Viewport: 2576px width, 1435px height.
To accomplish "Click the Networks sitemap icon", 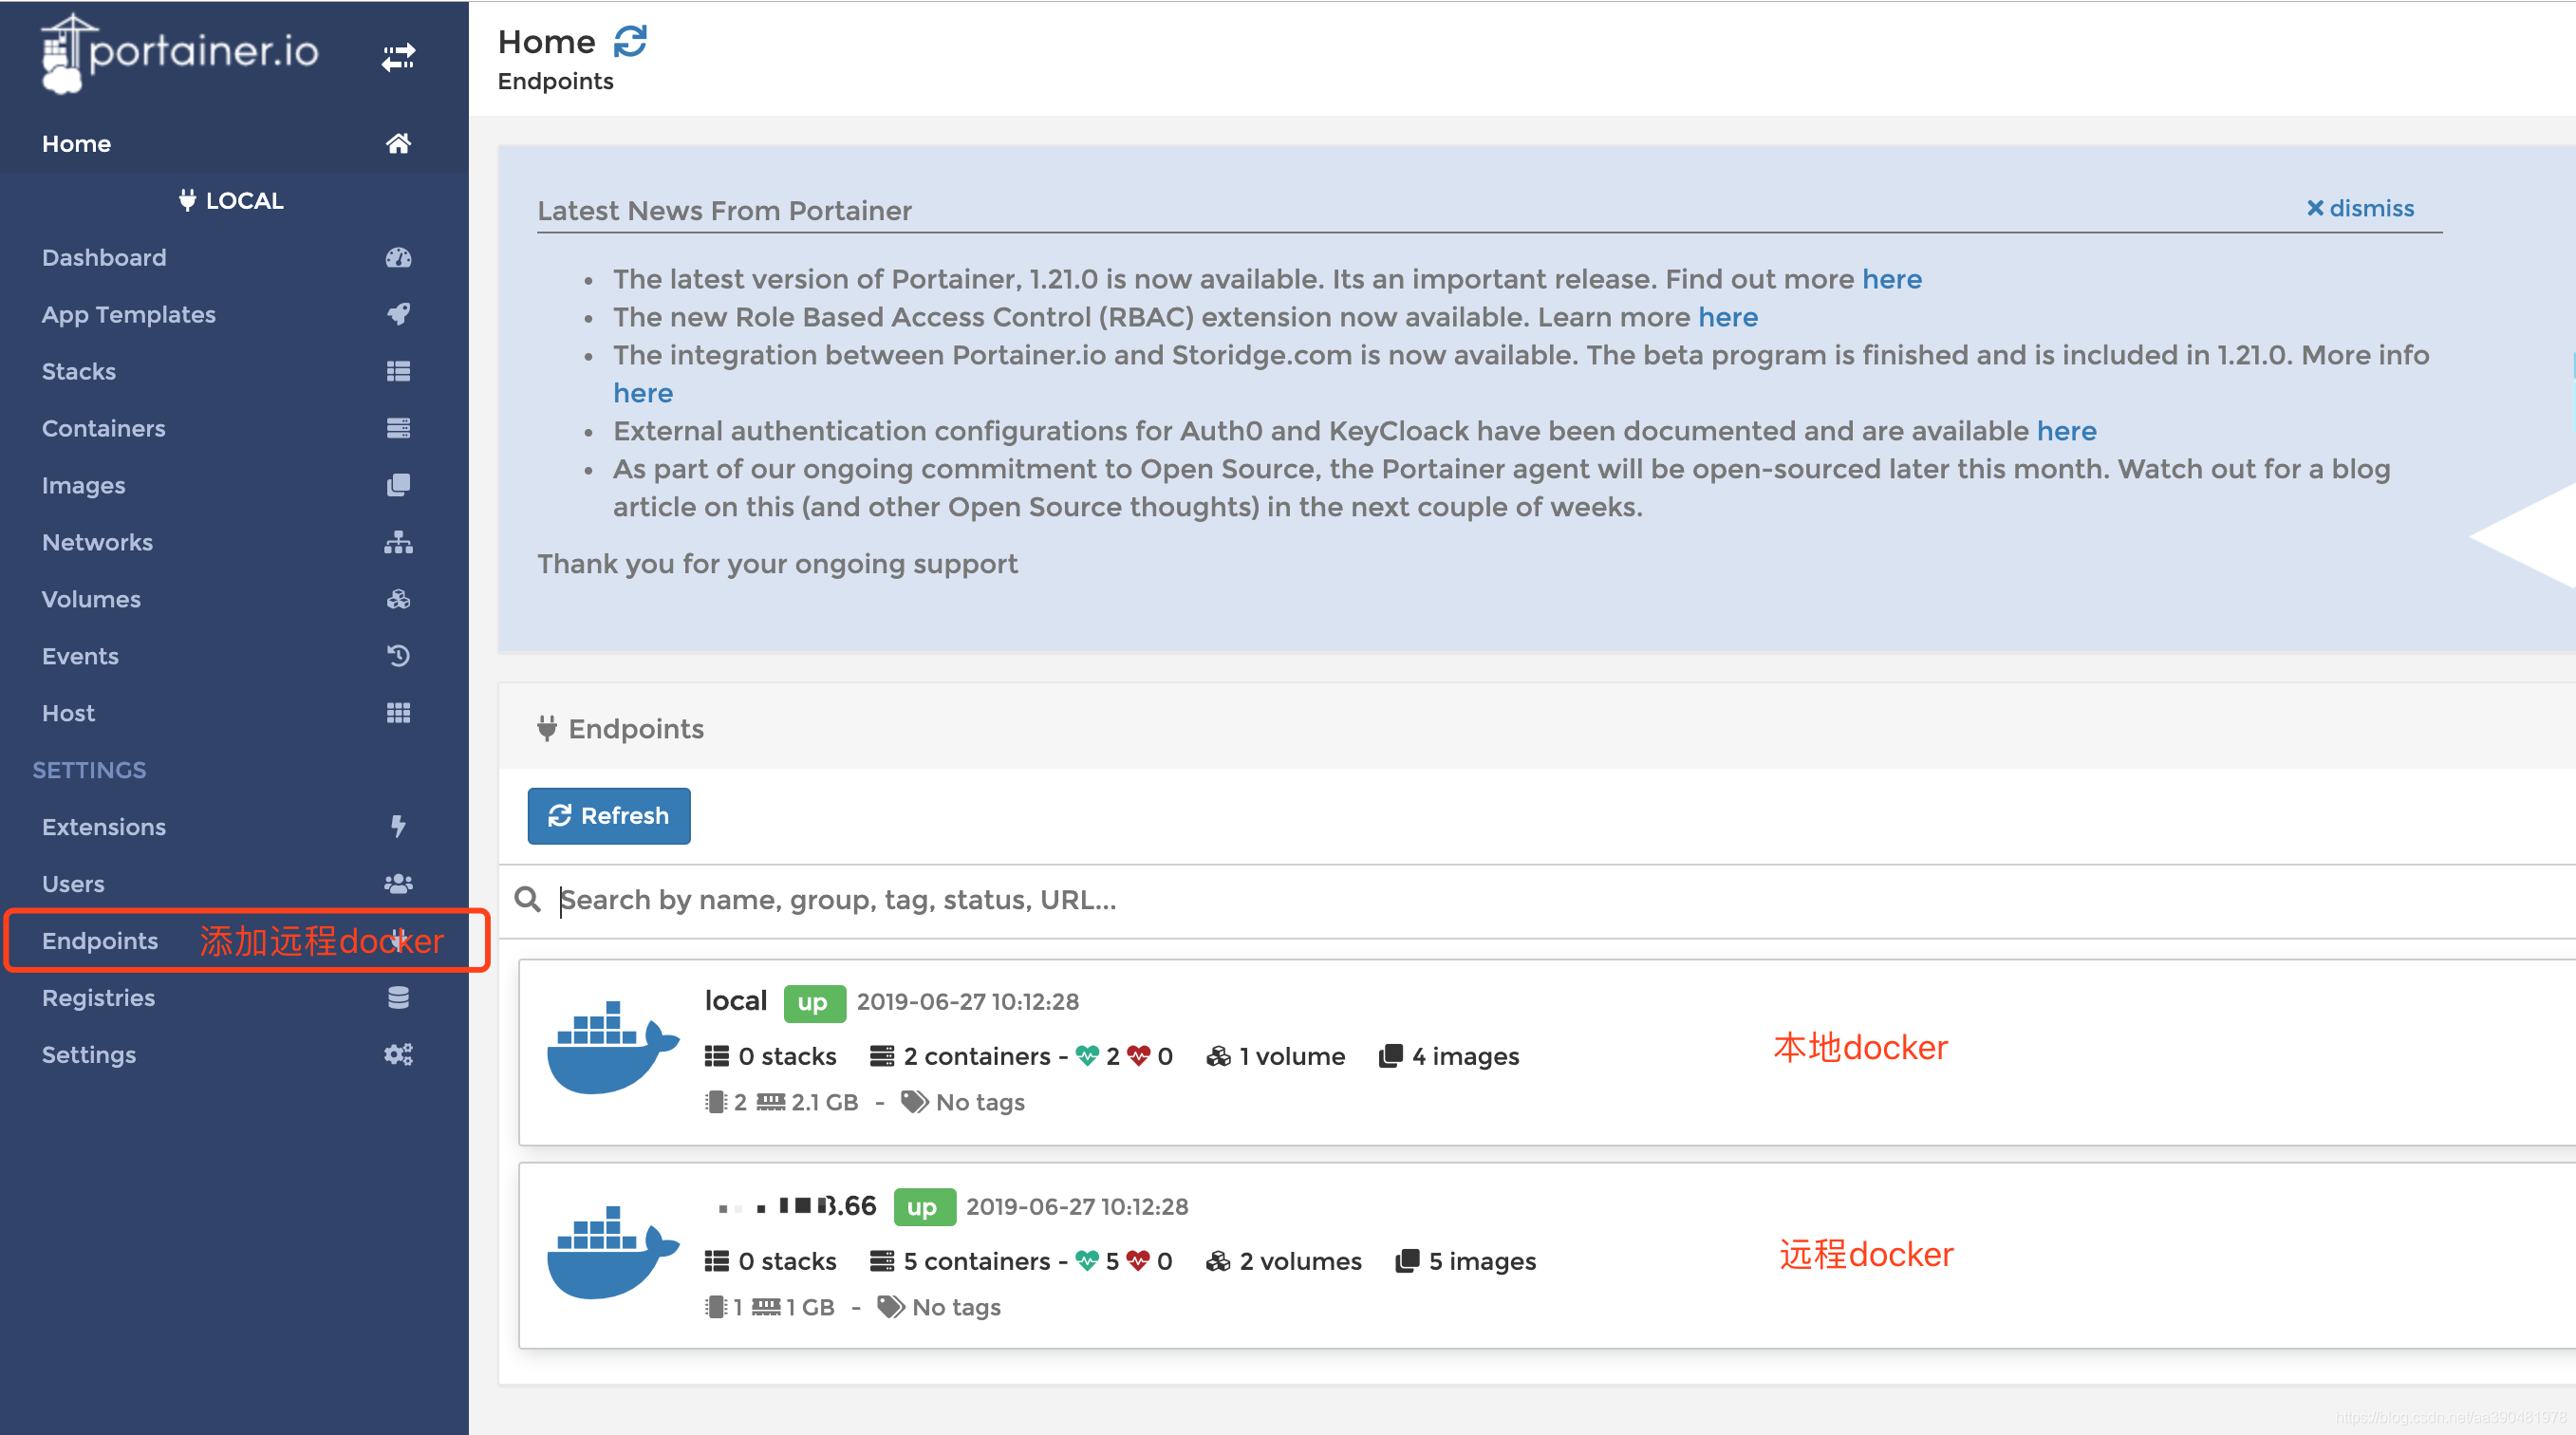I will [398, 542].
